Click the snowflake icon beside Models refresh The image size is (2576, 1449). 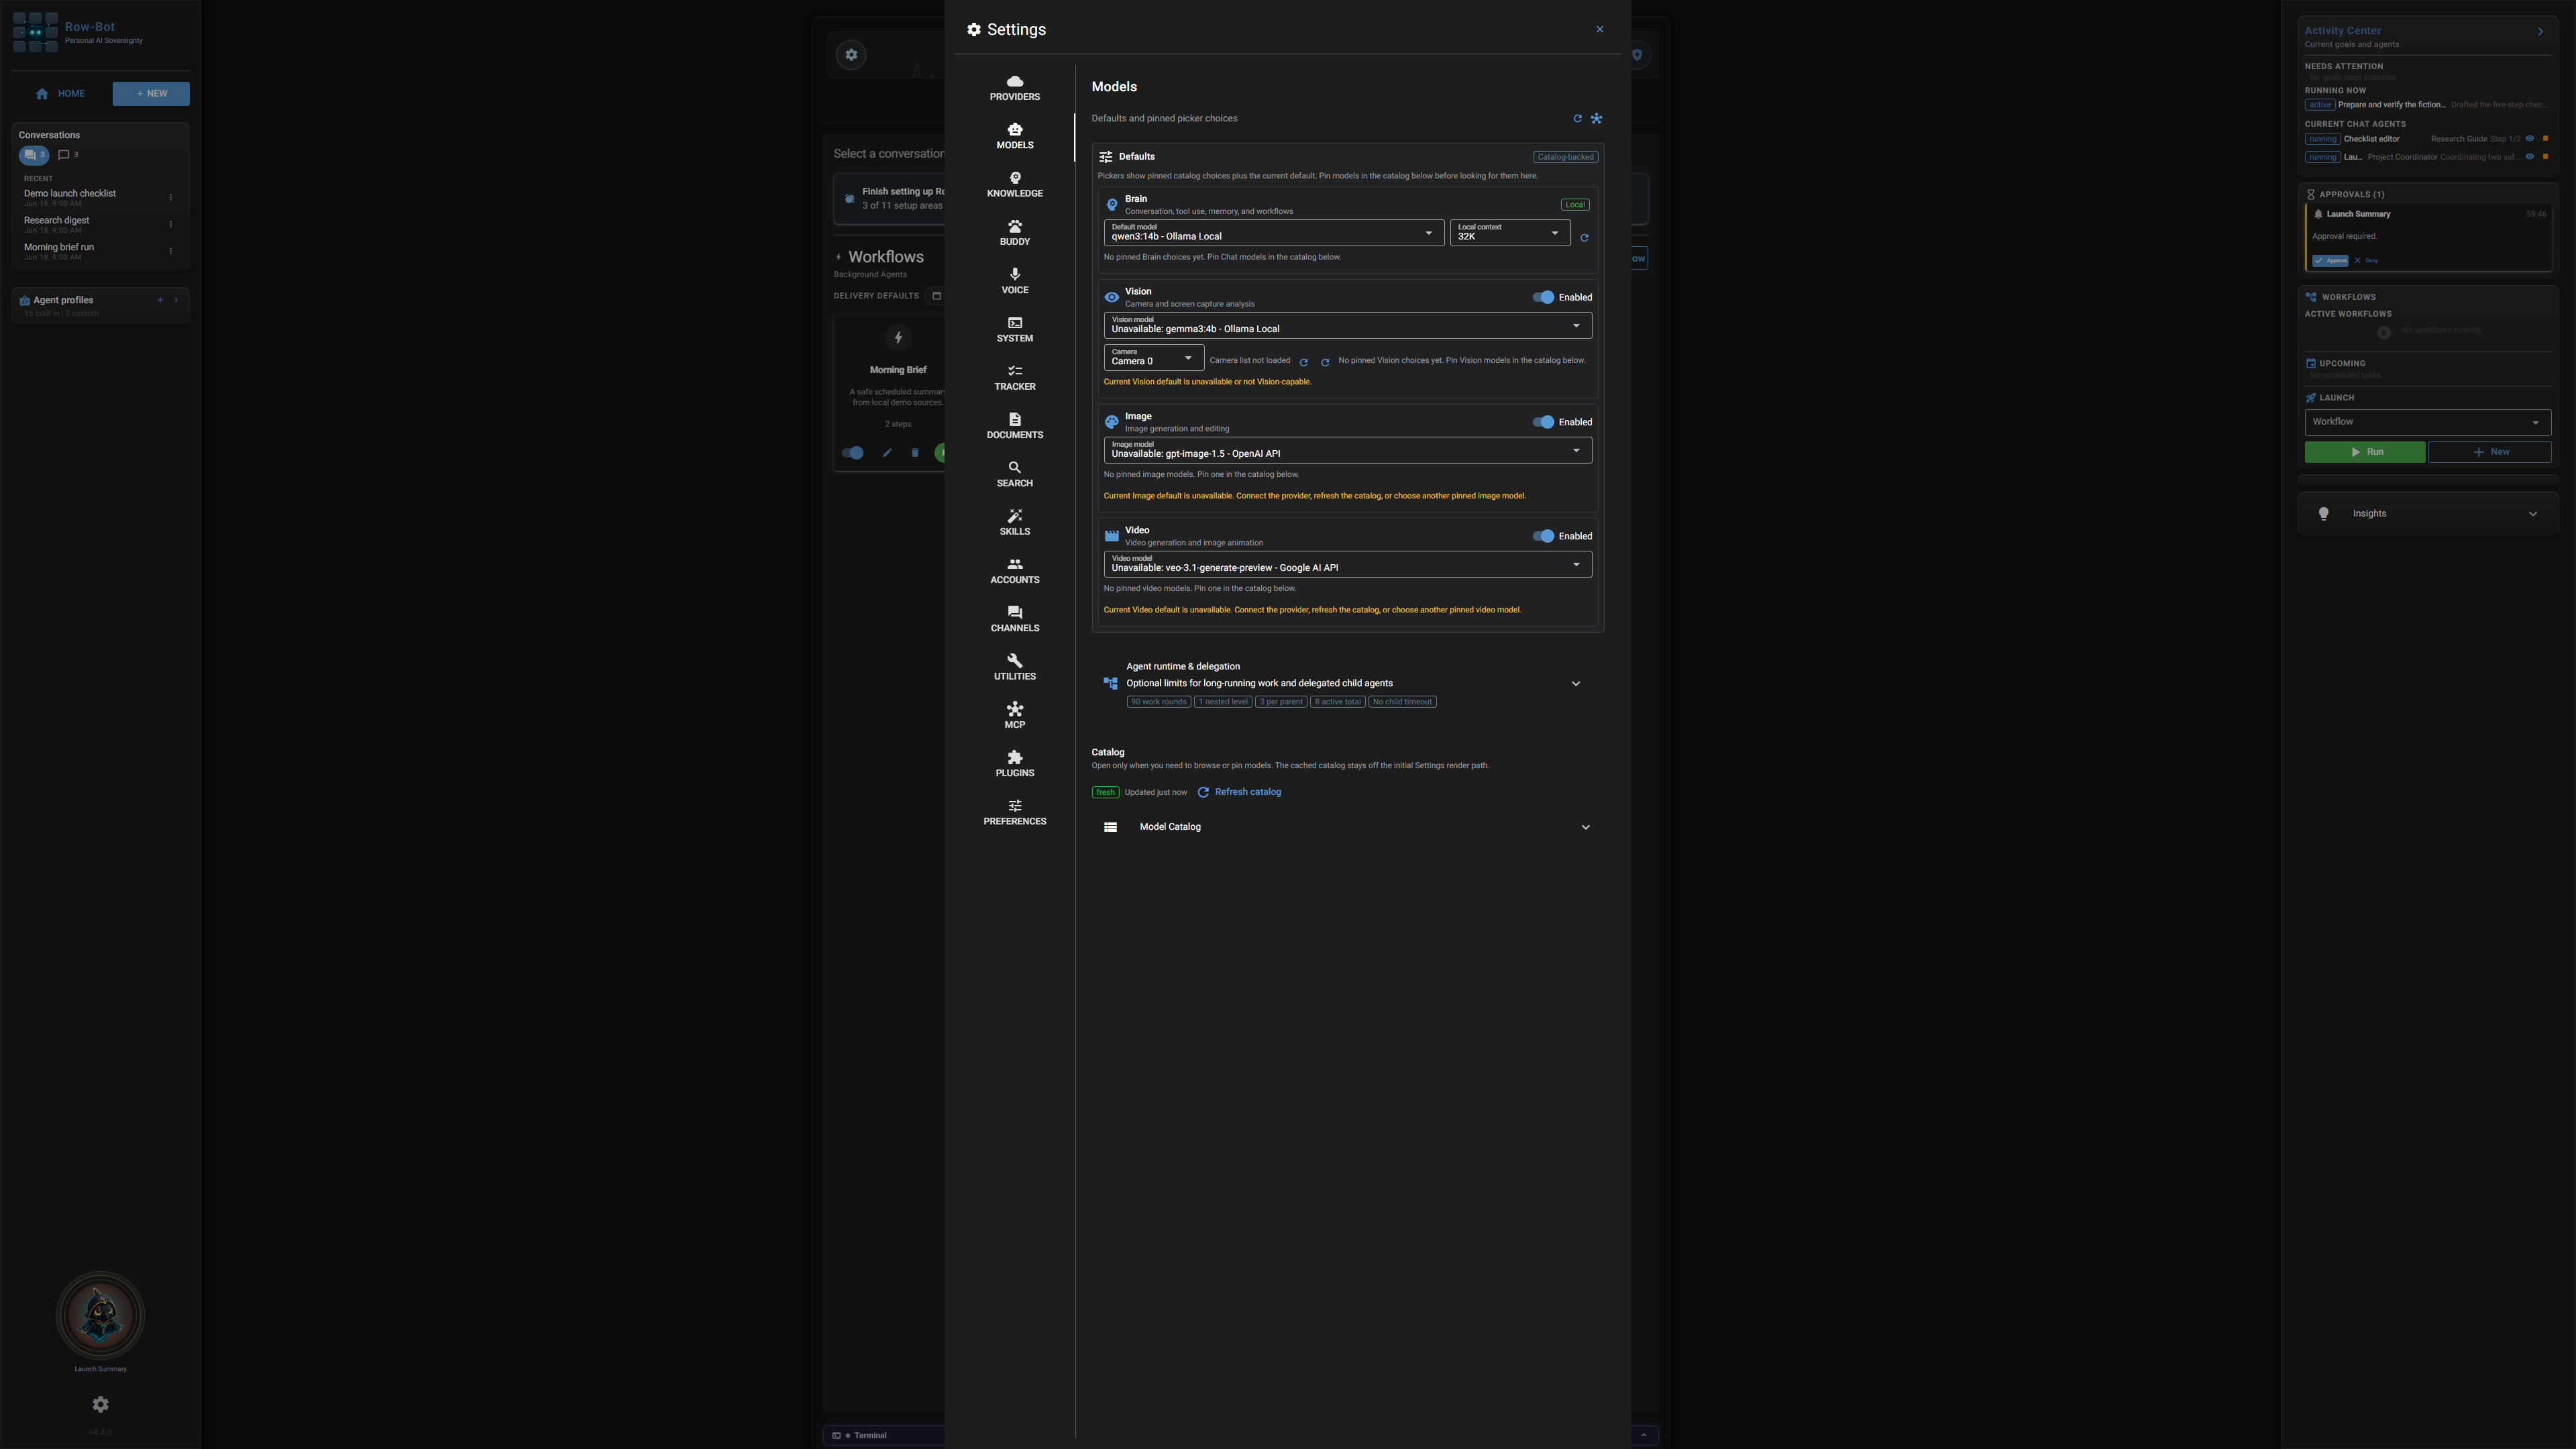tap(1596, 119)
